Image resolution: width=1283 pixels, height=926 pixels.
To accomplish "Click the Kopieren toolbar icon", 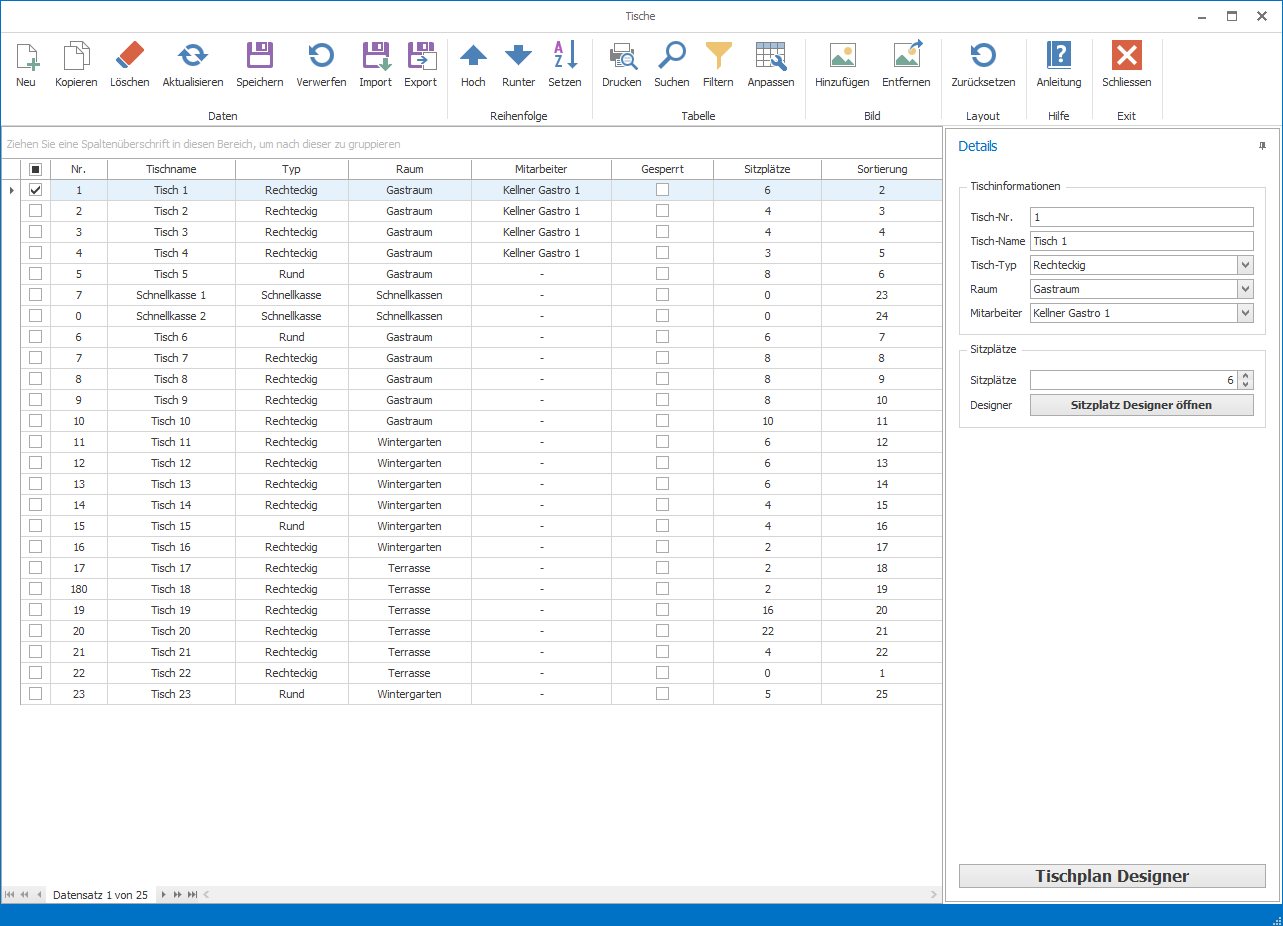I will (76, 57).
